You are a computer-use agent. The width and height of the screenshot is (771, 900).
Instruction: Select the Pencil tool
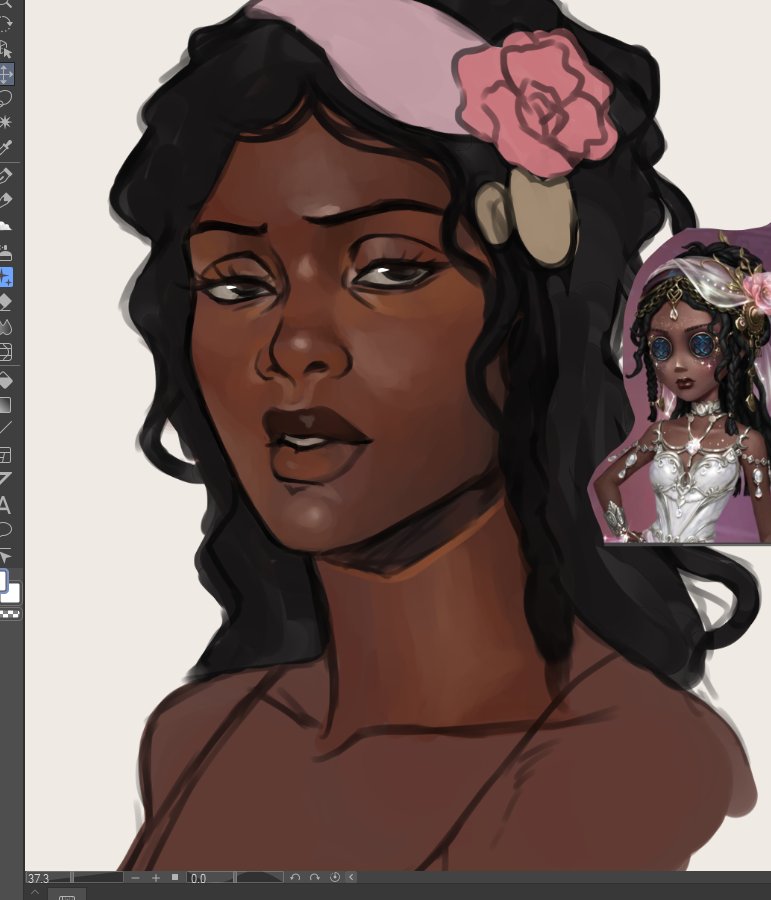click(x=5, y=200)
